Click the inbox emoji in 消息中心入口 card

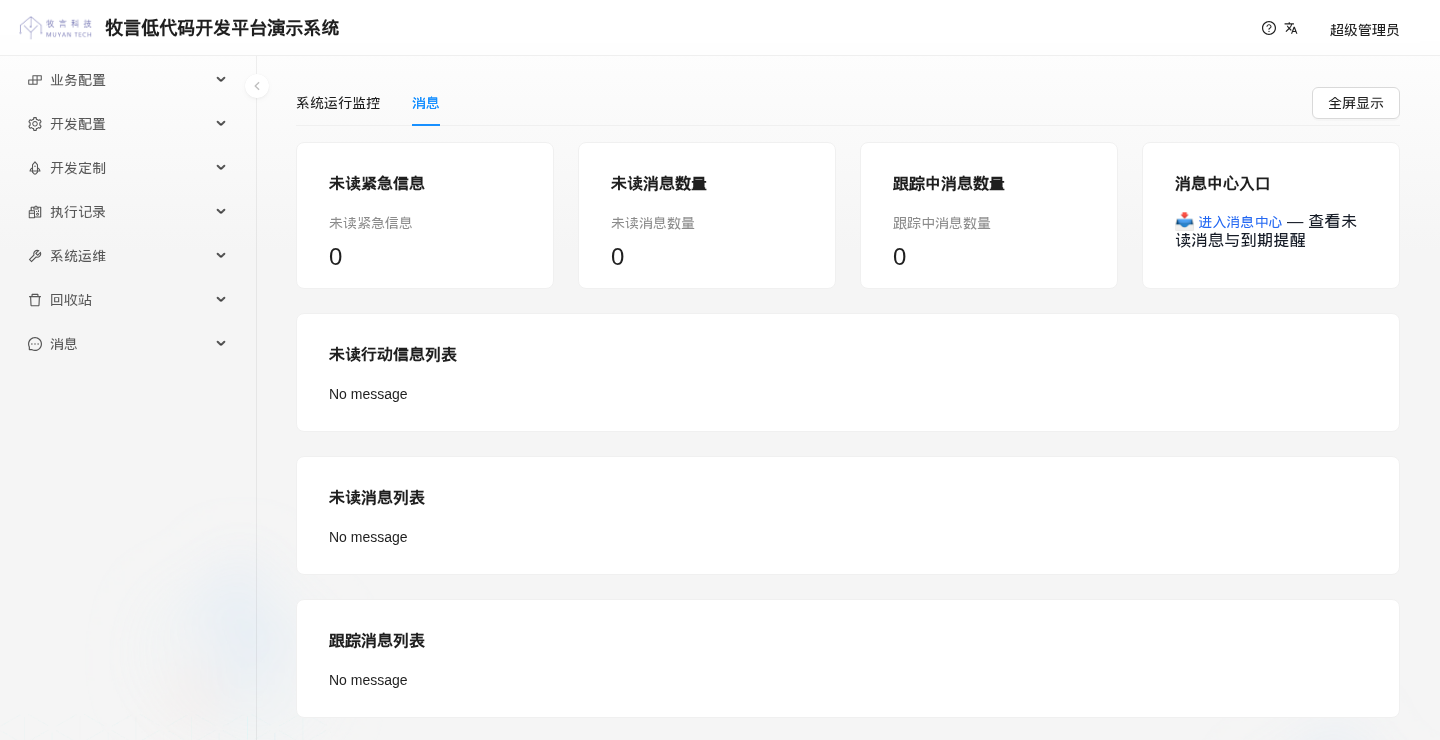(1184, 221)
